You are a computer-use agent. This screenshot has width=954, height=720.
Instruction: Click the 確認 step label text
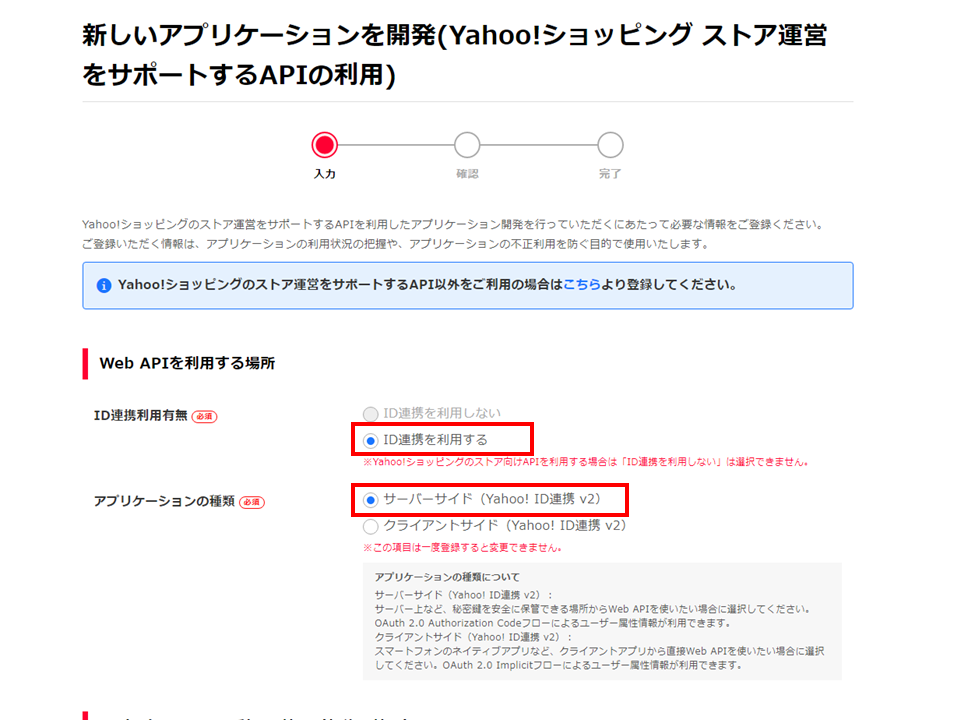click(467, 174)
